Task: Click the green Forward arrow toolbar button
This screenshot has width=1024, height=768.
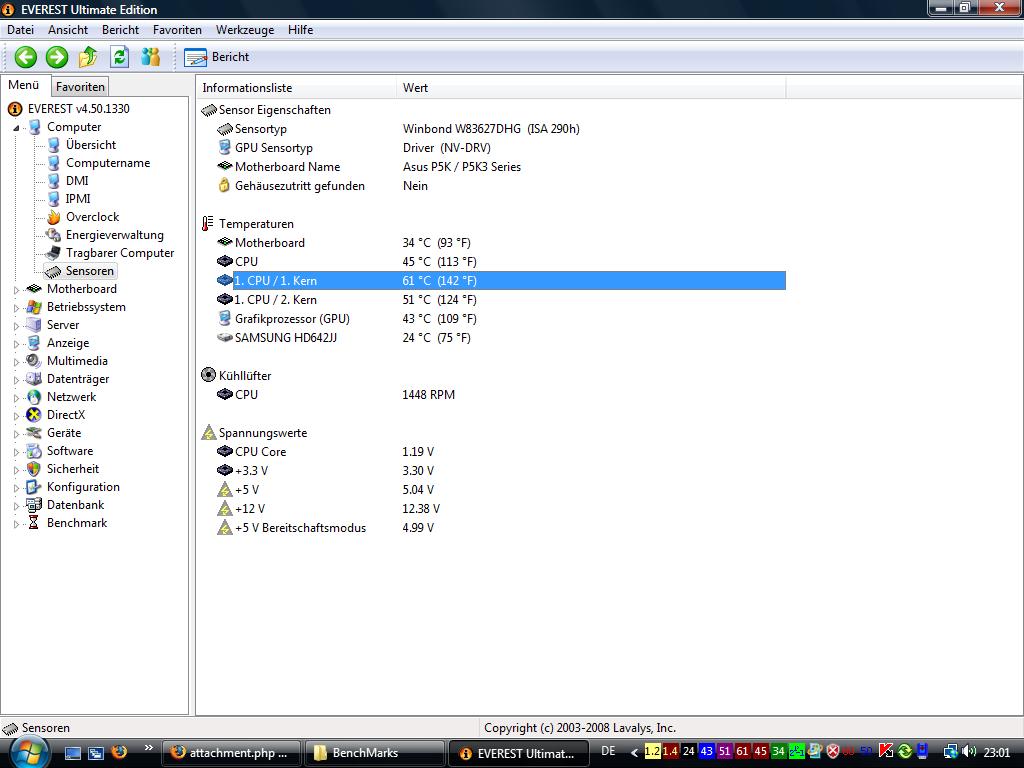Action: pos(57,57)
